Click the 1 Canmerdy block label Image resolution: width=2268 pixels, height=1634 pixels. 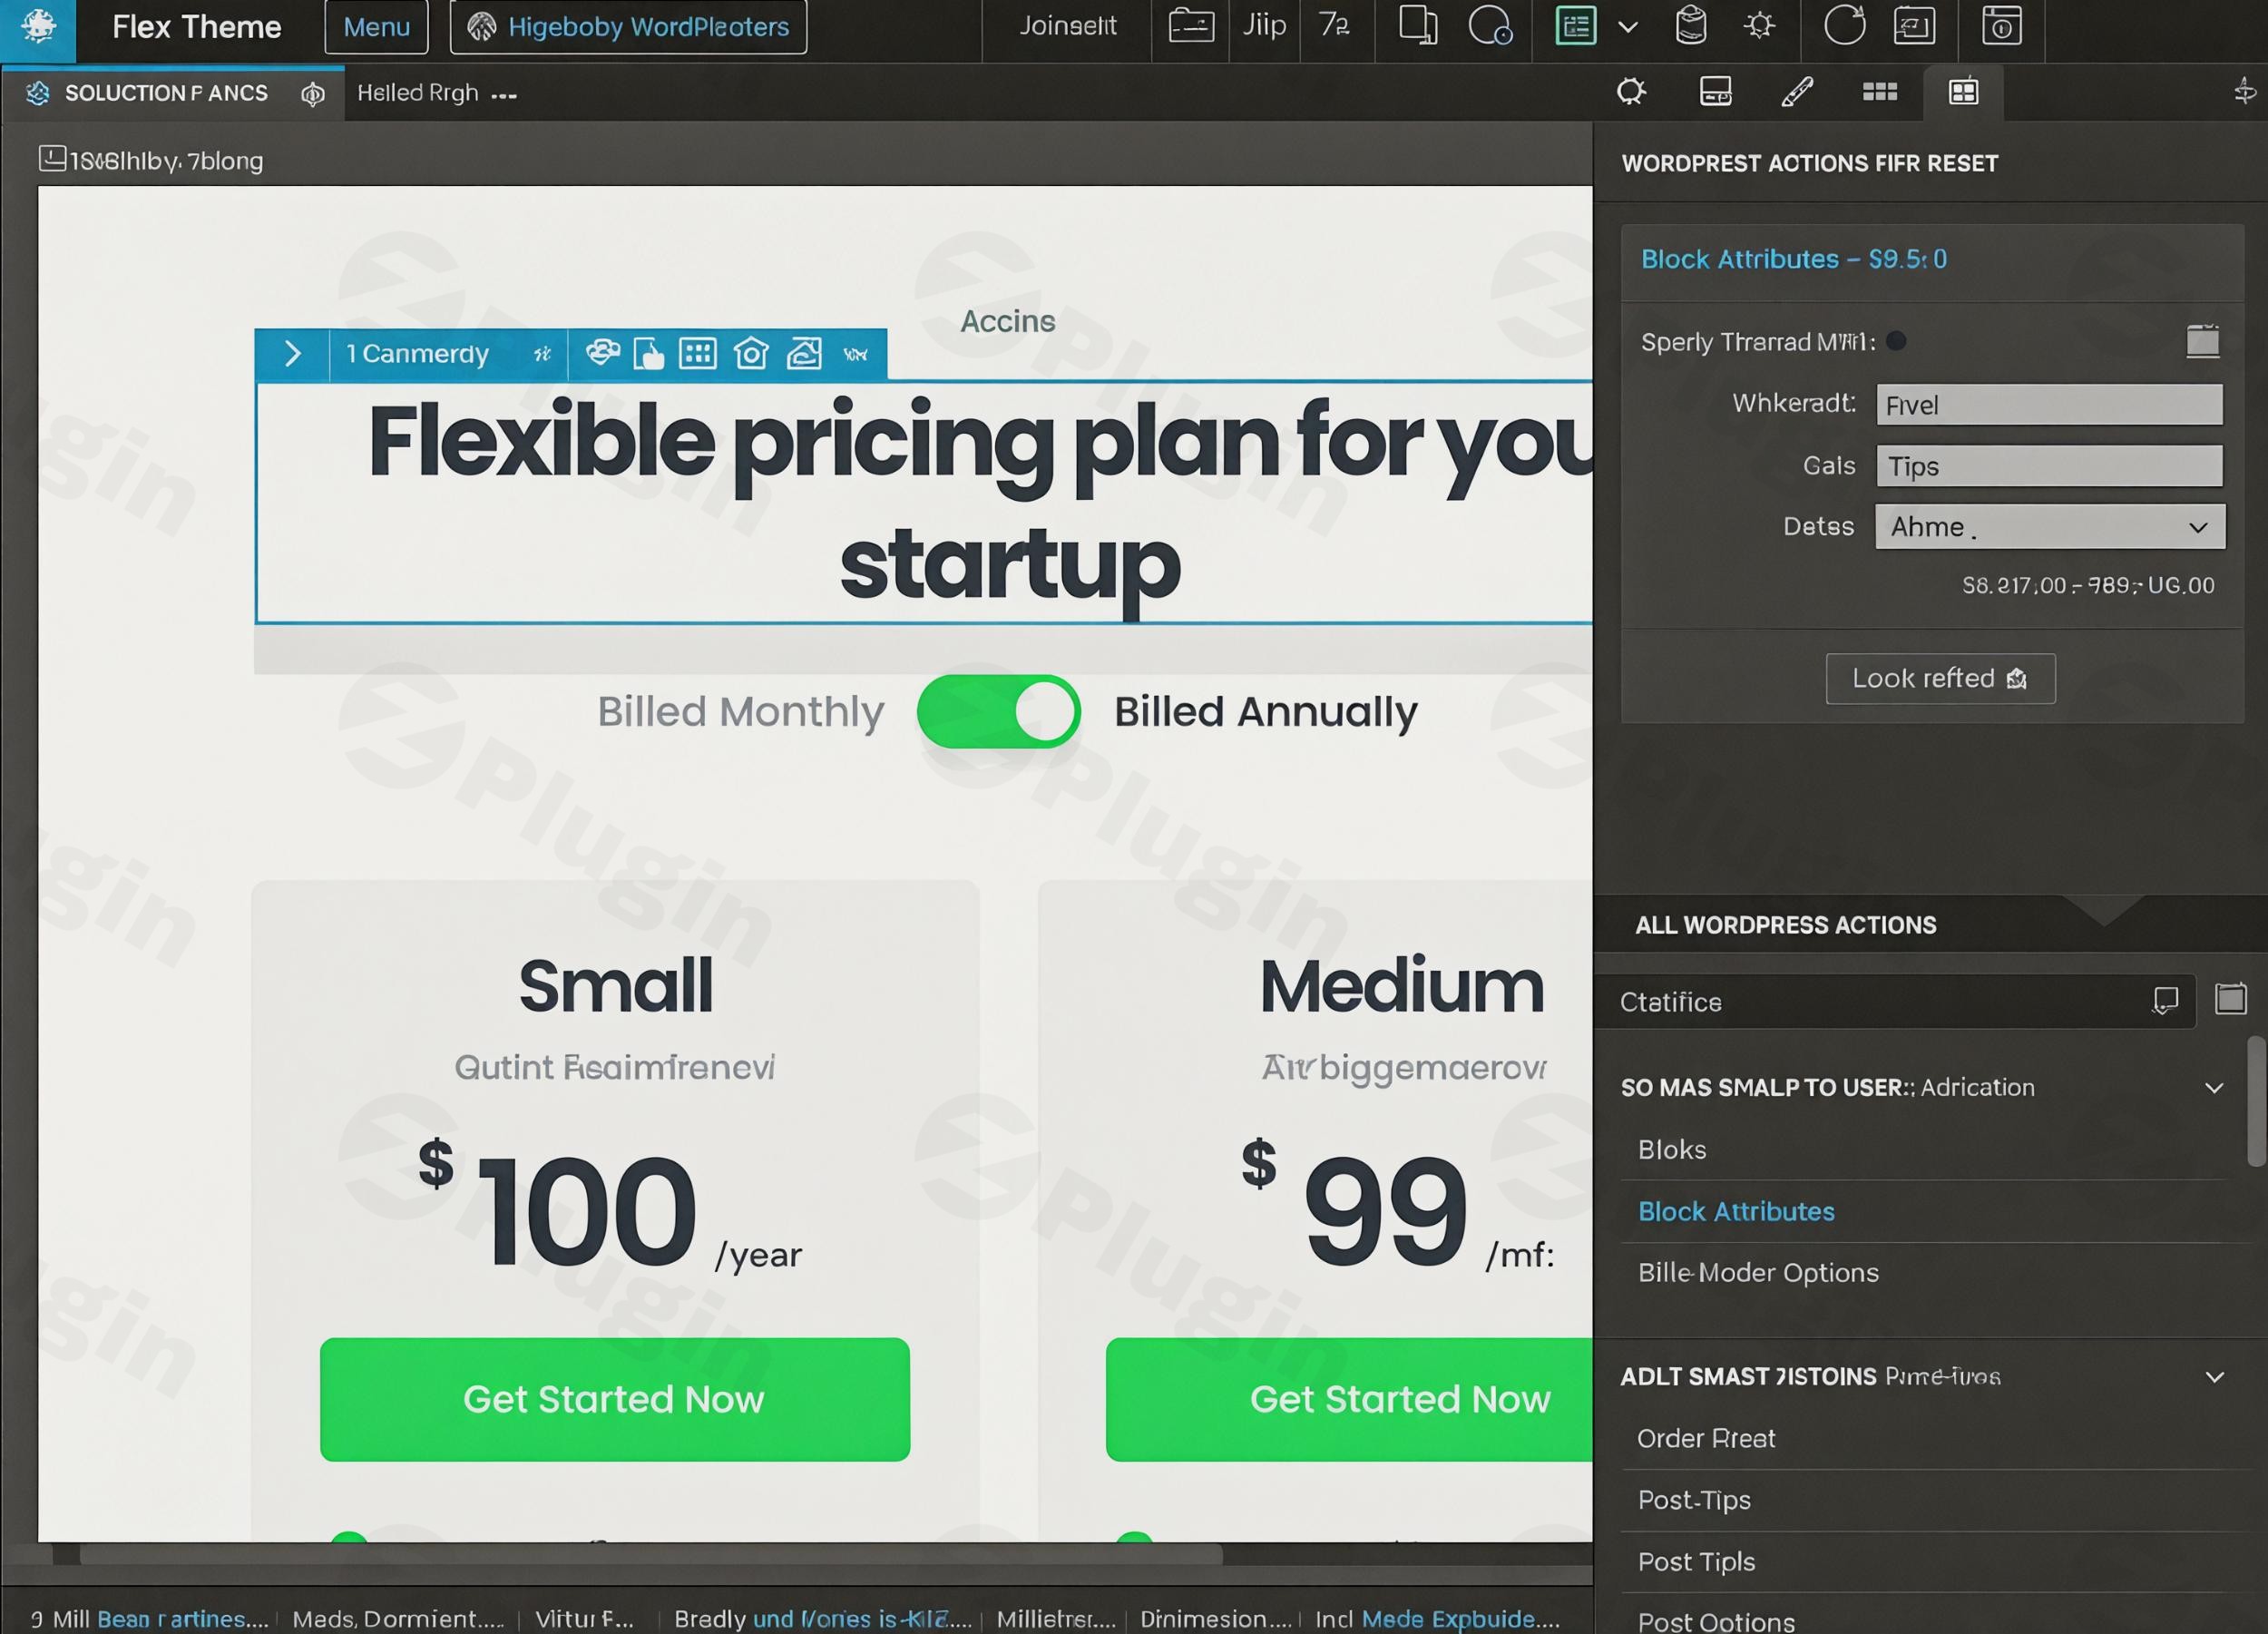click(417, 354)
